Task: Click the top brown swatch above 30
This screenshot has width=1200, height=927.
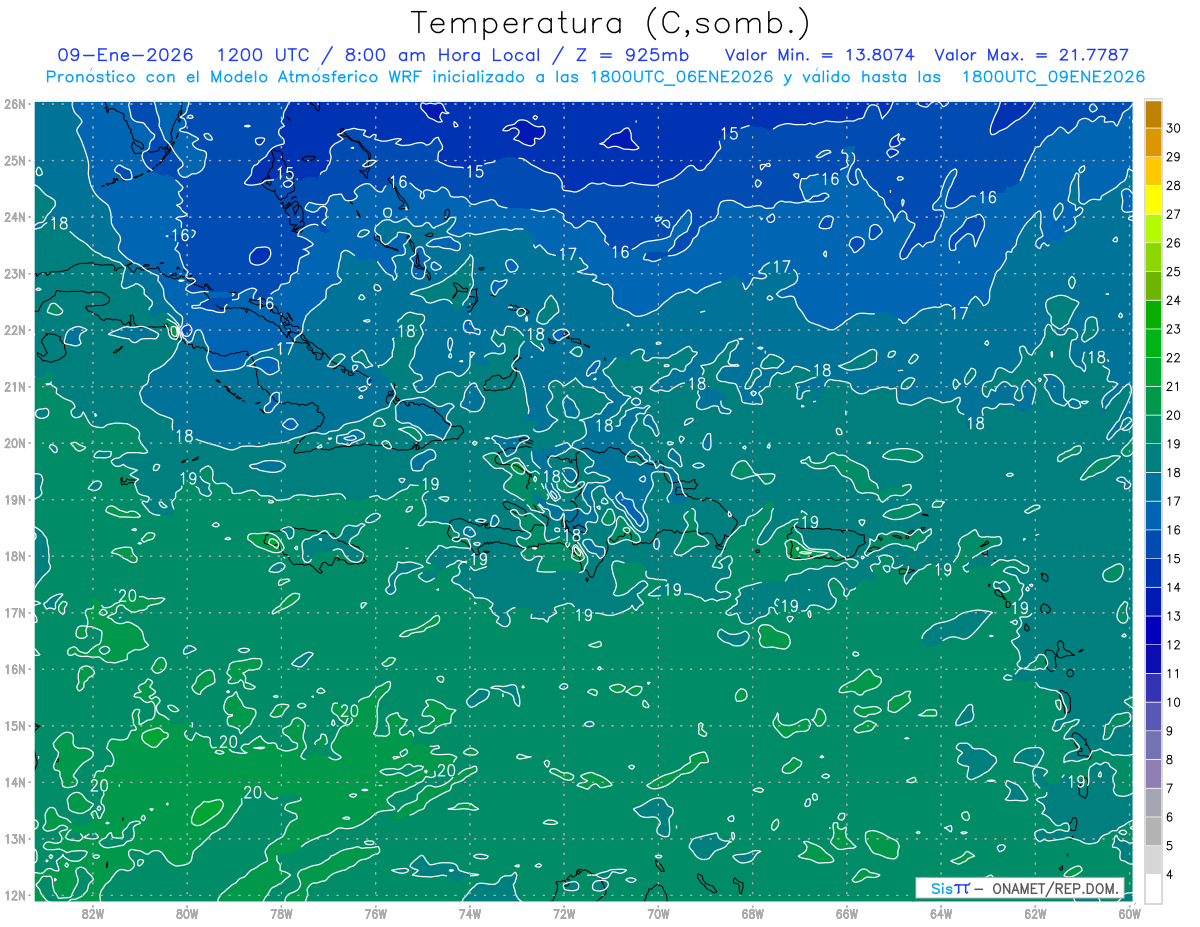Action: point(1153,114)
